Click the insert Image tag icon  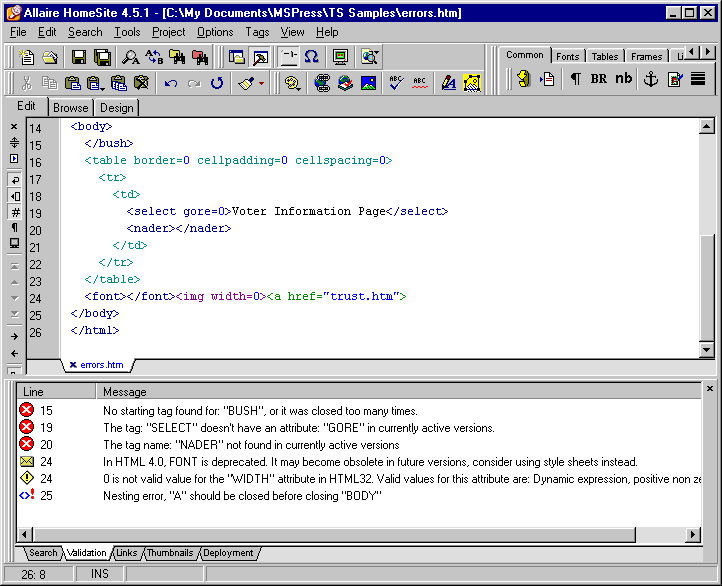[x=675, y=79]
